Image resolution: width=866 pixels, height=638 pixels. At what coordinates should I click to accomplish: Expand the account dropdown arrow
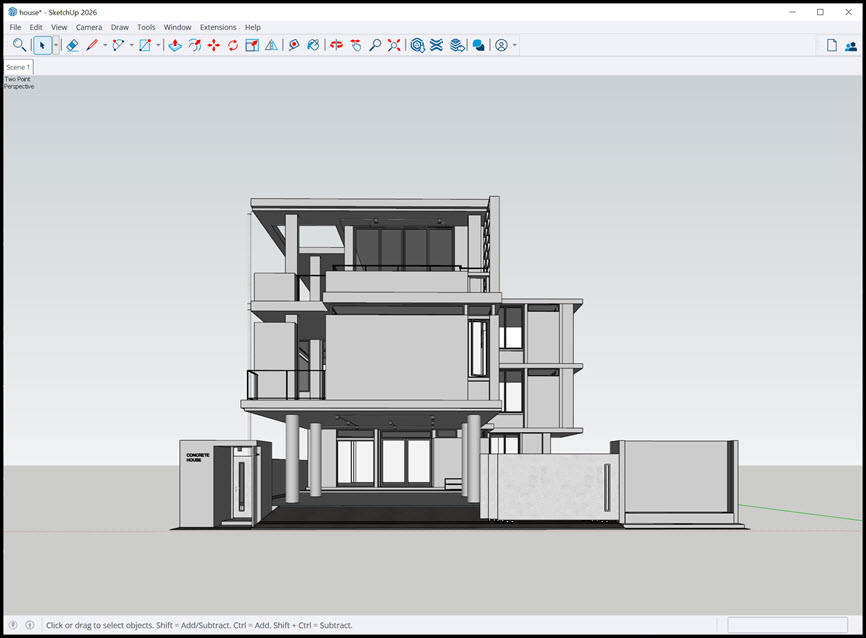[515, 45]
